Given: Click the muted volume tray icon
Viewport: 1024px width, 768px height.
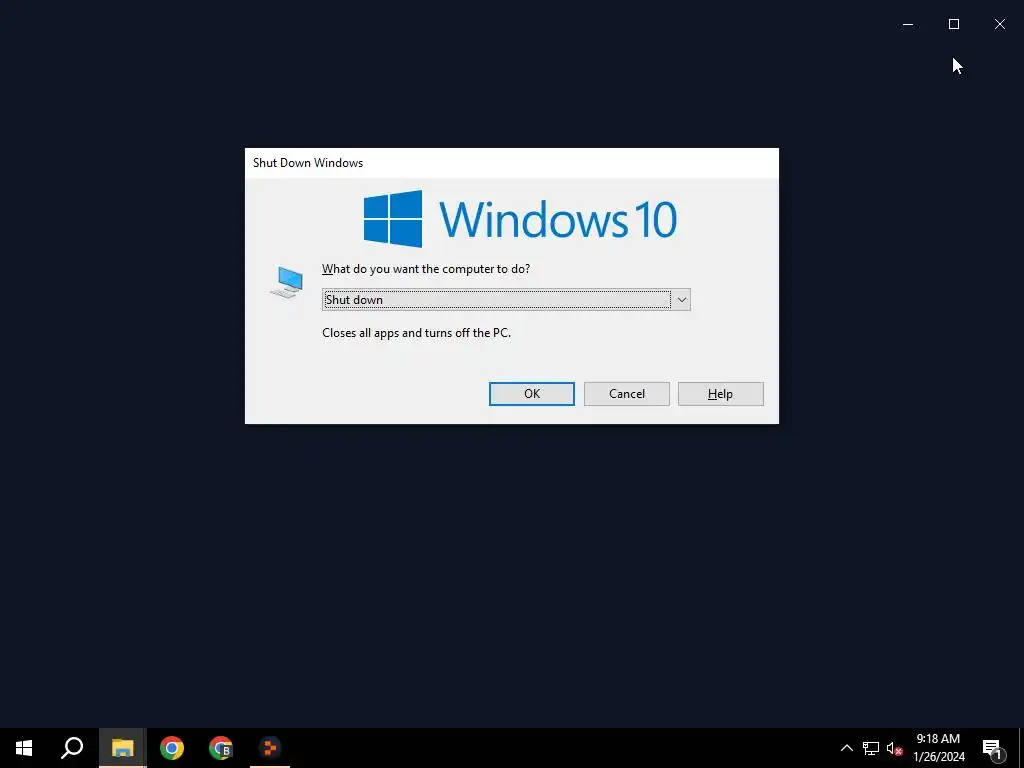Looking at the screenshot, I should 894,748.
